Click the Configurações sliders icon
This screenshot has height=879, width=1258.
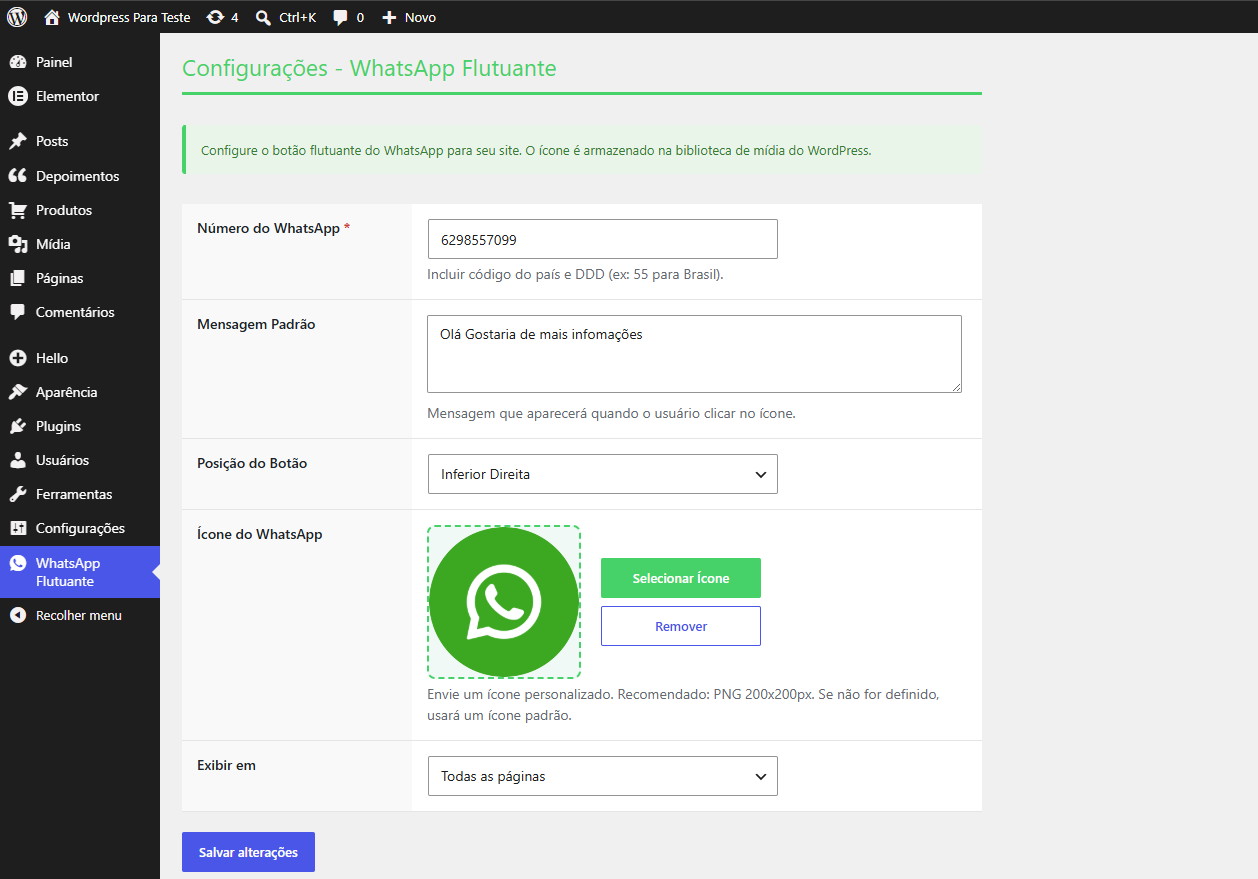[x=17, y=528]
